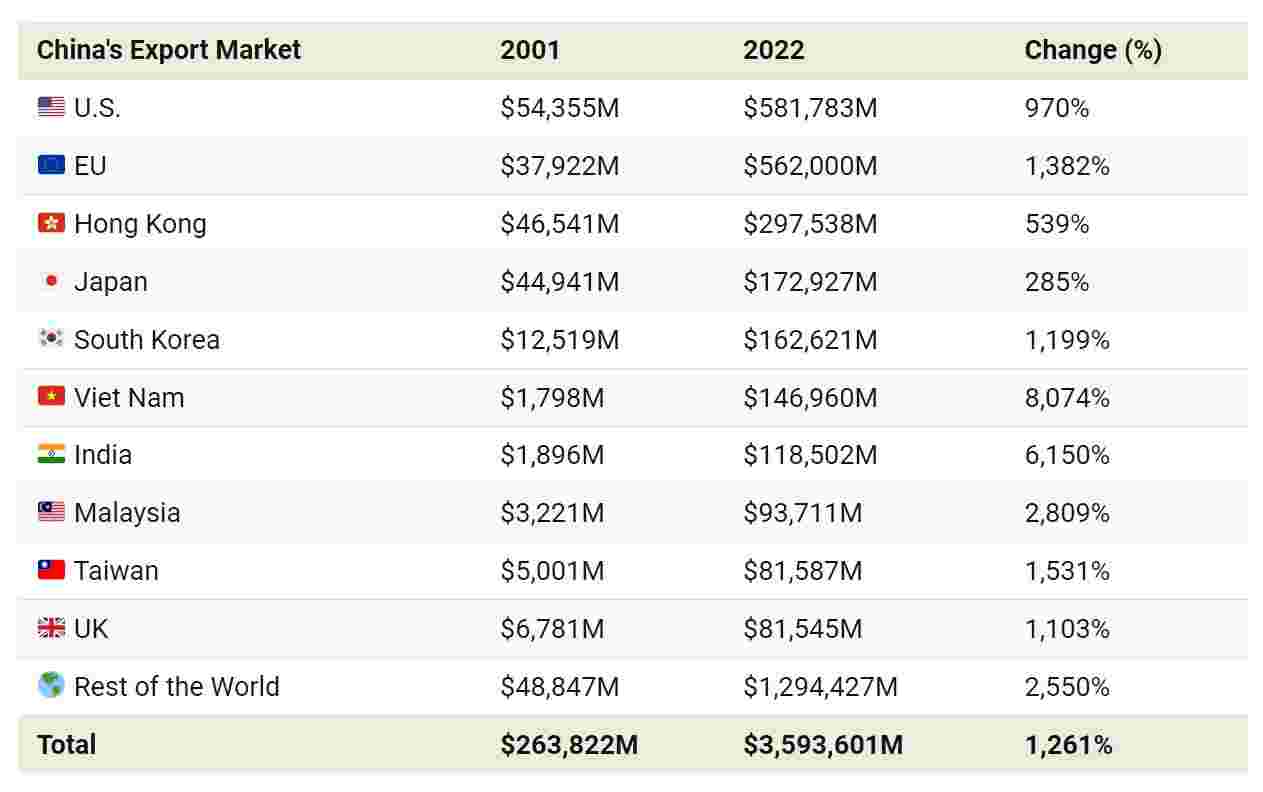1263x792 pixels.
Task: Click the South Korea flag icon
Action: (51, 339)
